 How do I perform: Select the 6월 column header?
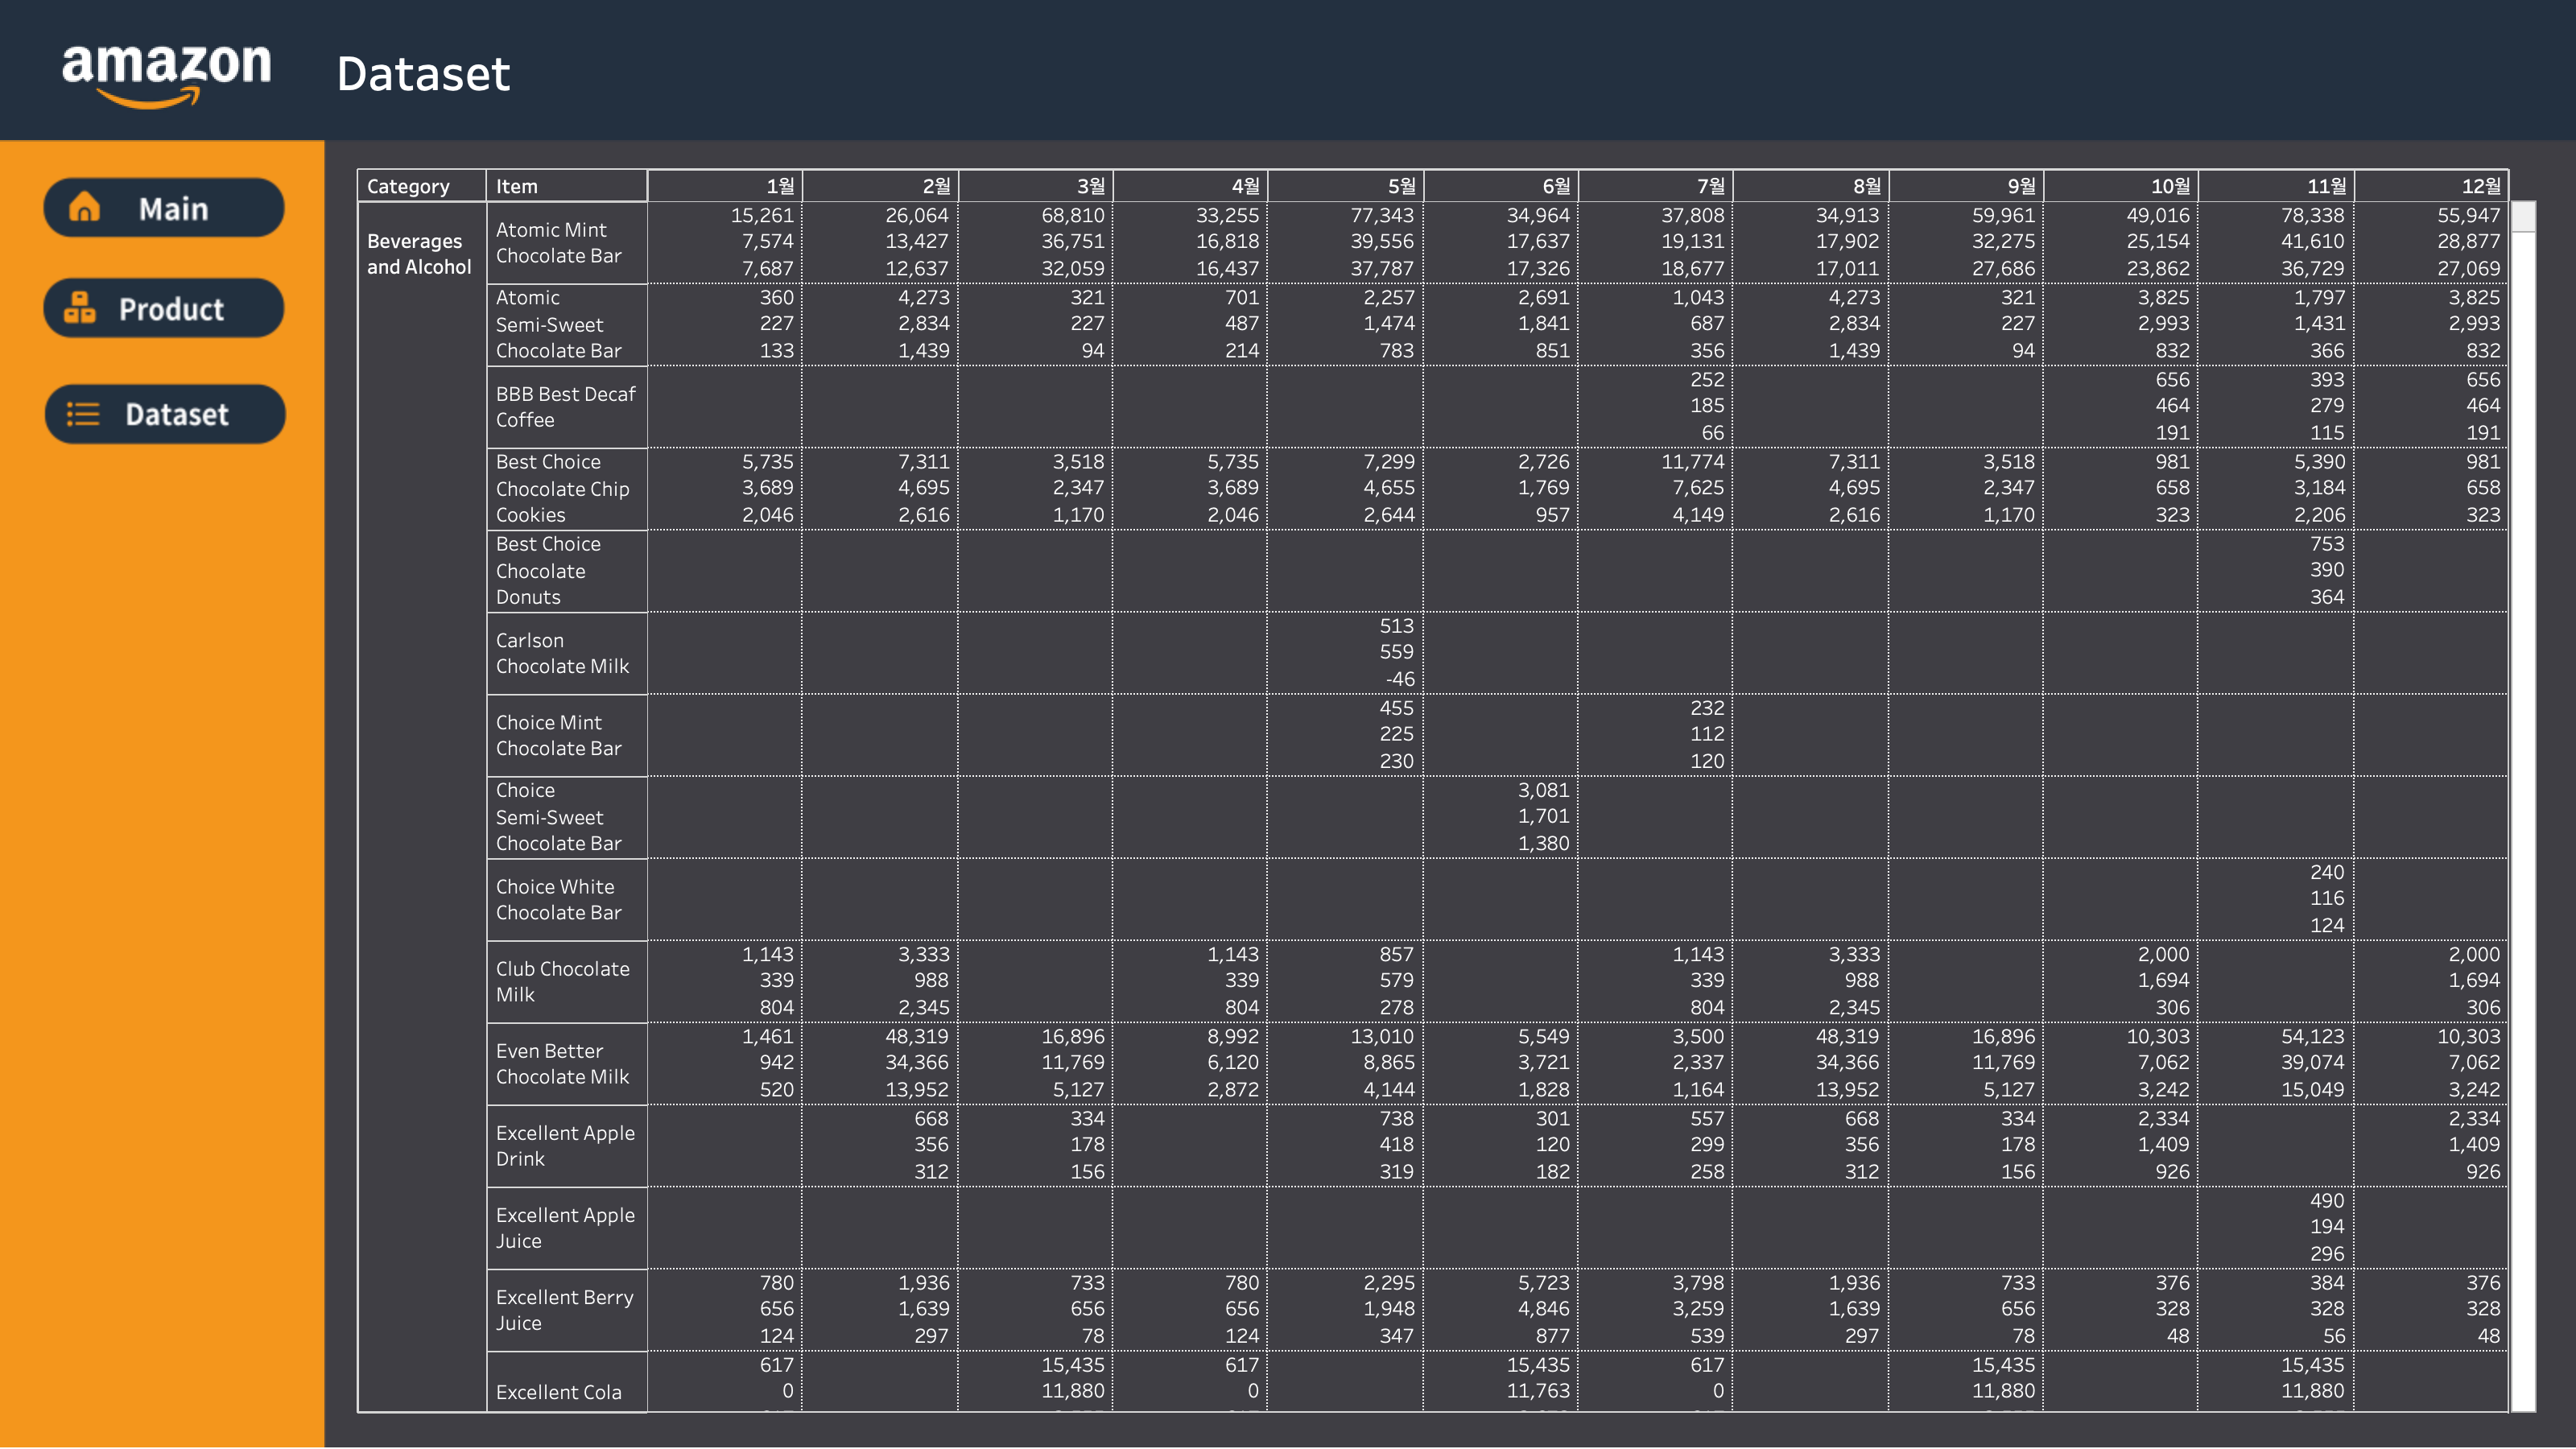click(1555, 186)
